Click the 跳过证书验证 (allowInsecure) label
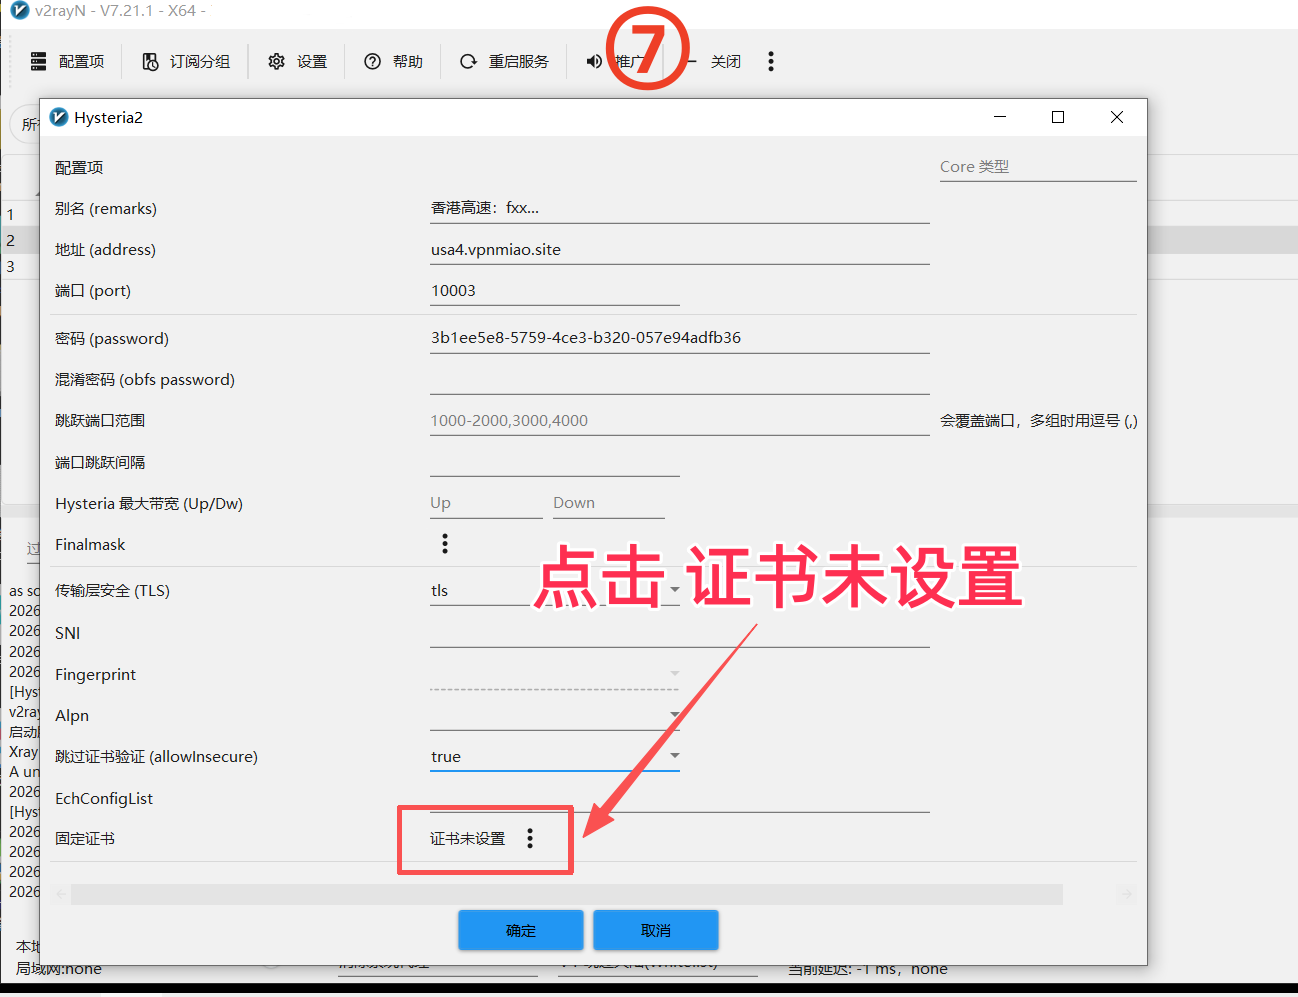 click(157, 757)
